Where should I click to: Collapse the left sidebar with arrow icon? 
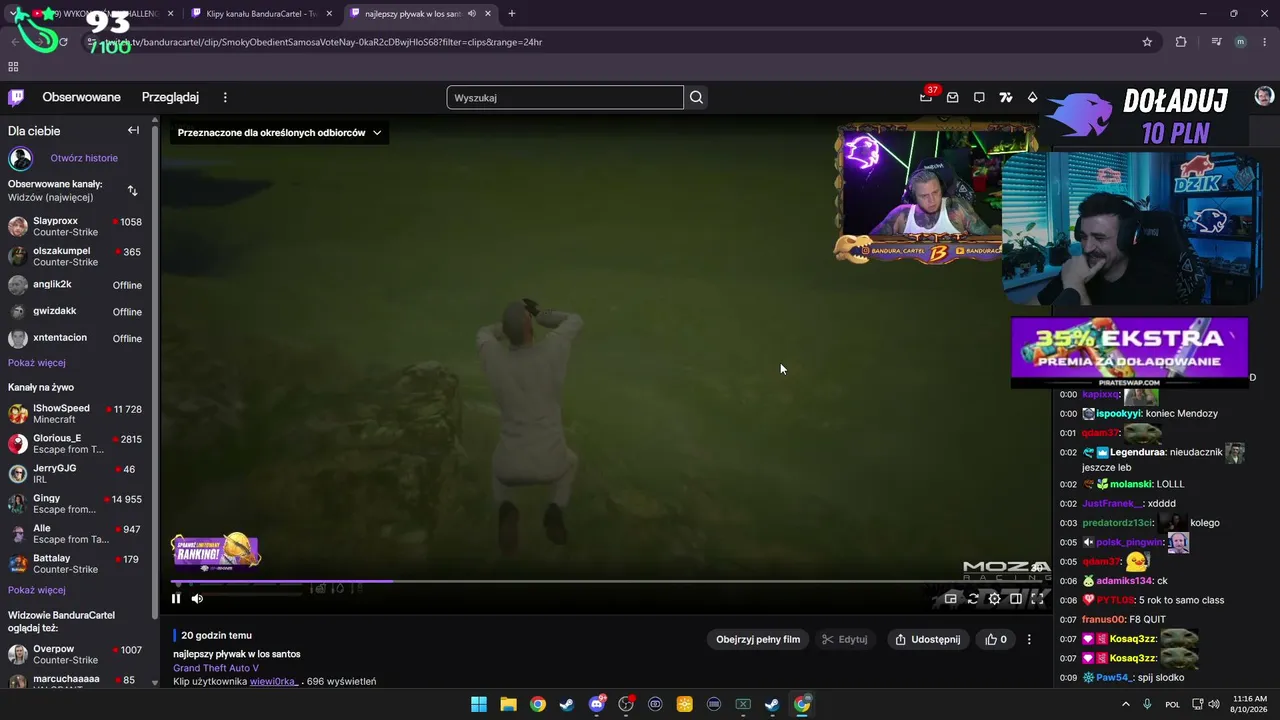pyautogui.click(x=133, y=130)
